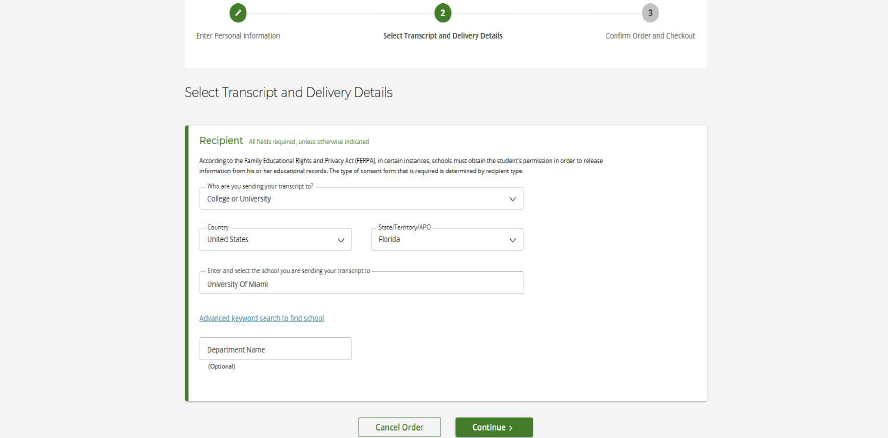Click the Recipient section heading
The height and width of the screenshot is (438, 888).
tap(221, 141)
